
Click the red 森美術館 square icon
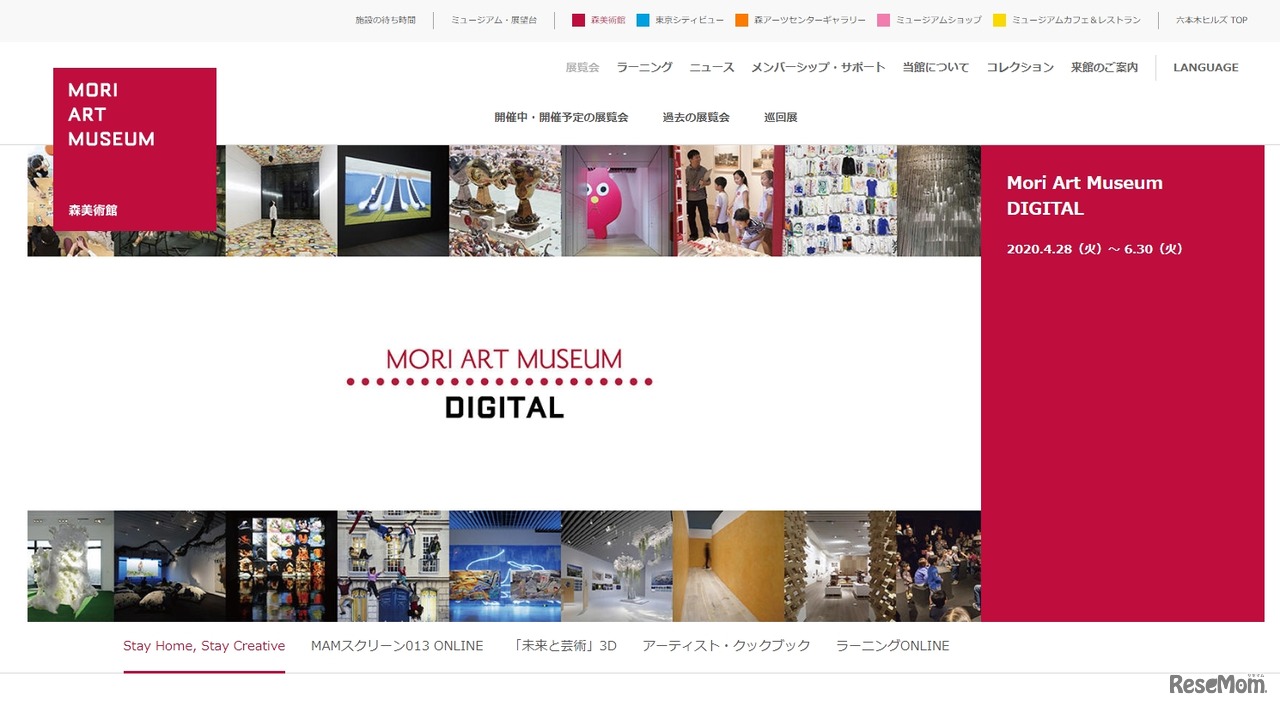pyautogui.click(x=578, y=19)
